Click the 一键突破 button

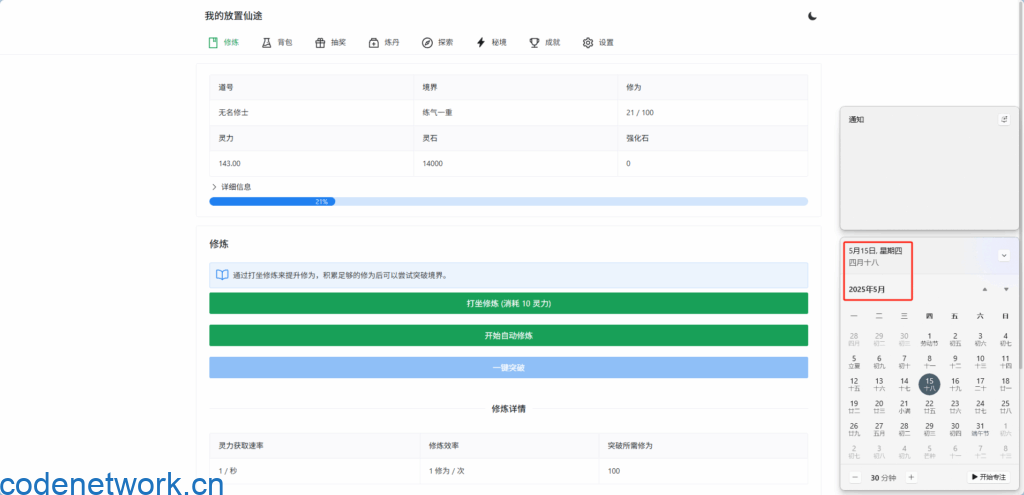(508, 368)
